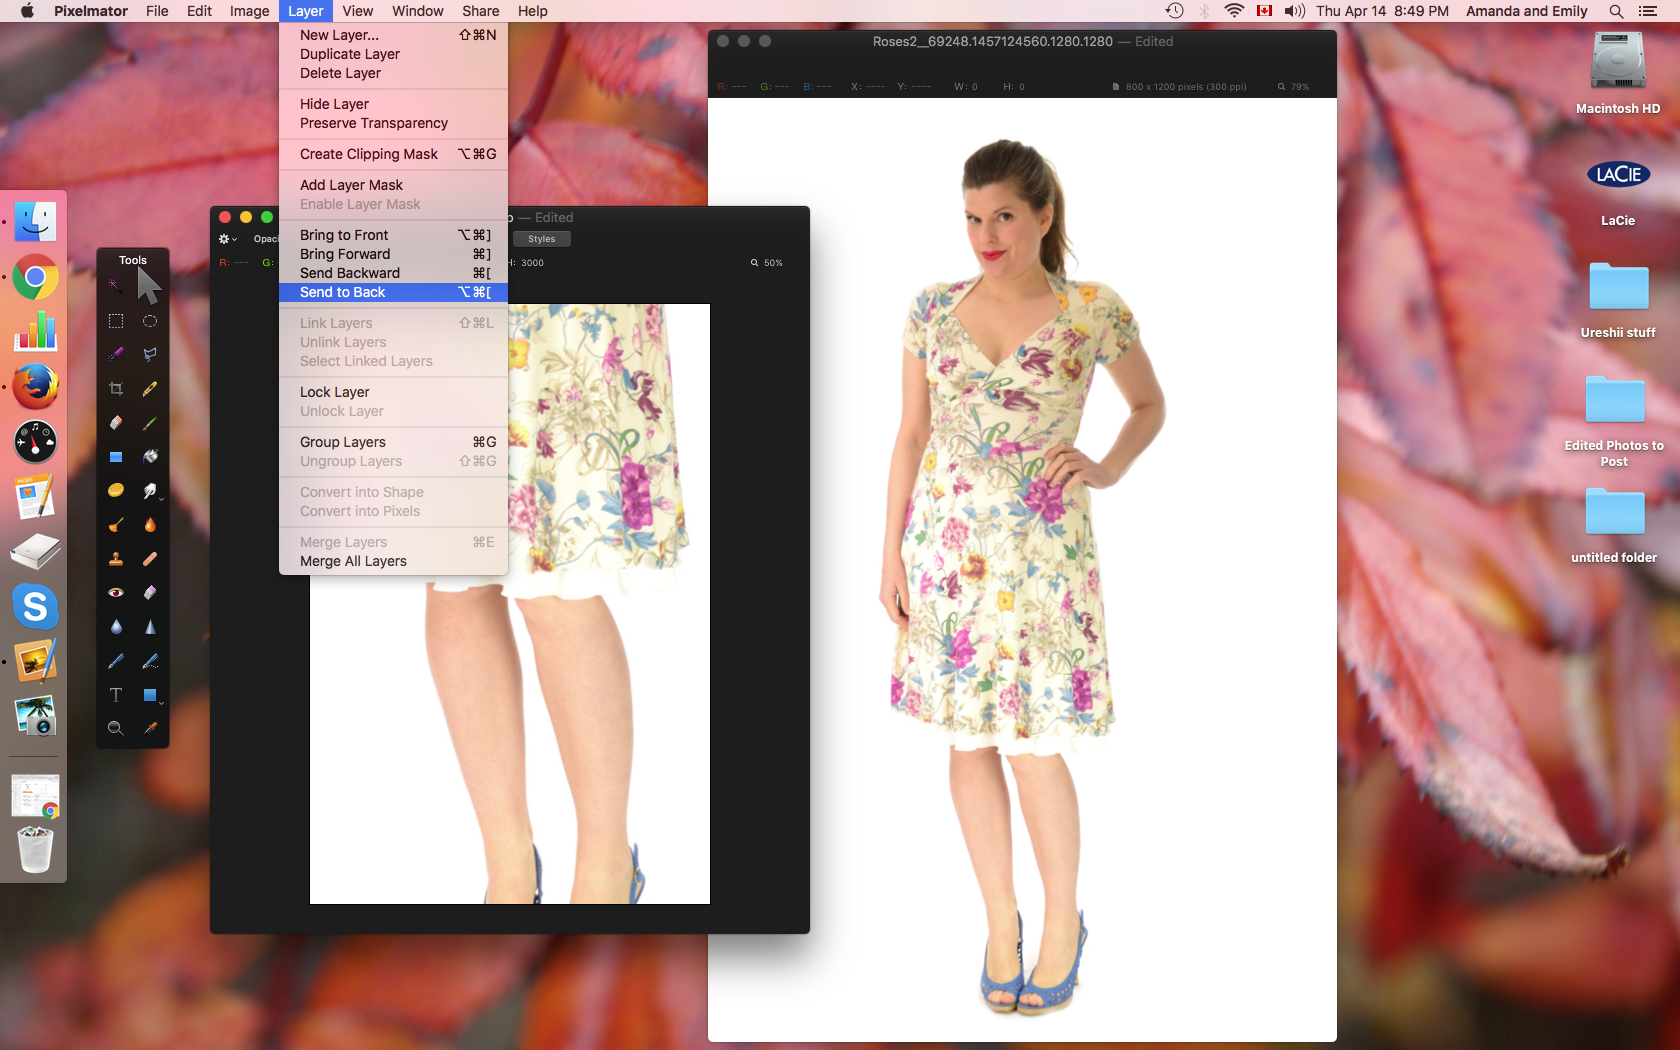Open the gear dropdown in back window
Viewport: 1680px width, 1050px height.
(227, 239)
